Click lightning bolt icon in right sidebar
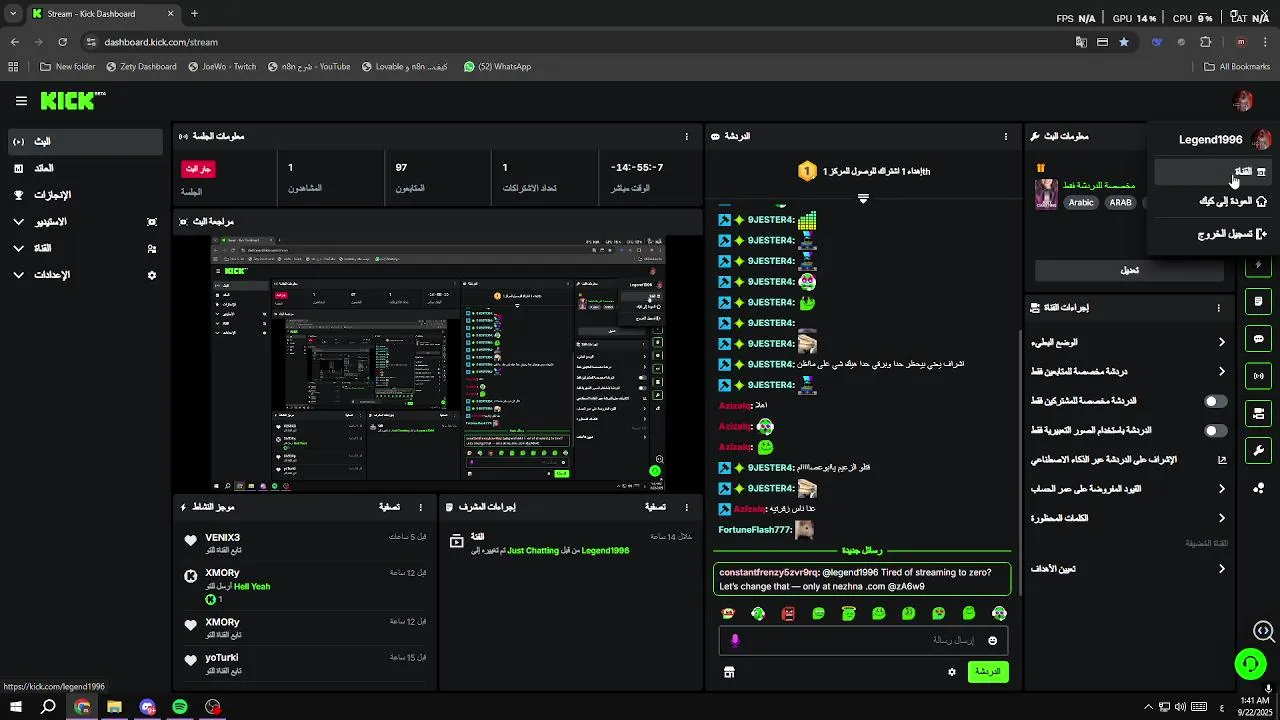The image size is (1280, 720). pos(1258,266)
